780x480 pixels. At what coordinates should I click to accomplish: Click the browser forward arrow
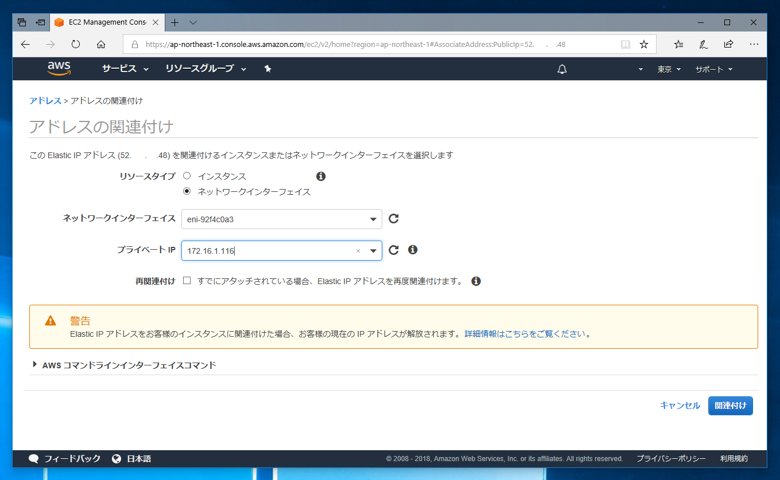point(50,44)
